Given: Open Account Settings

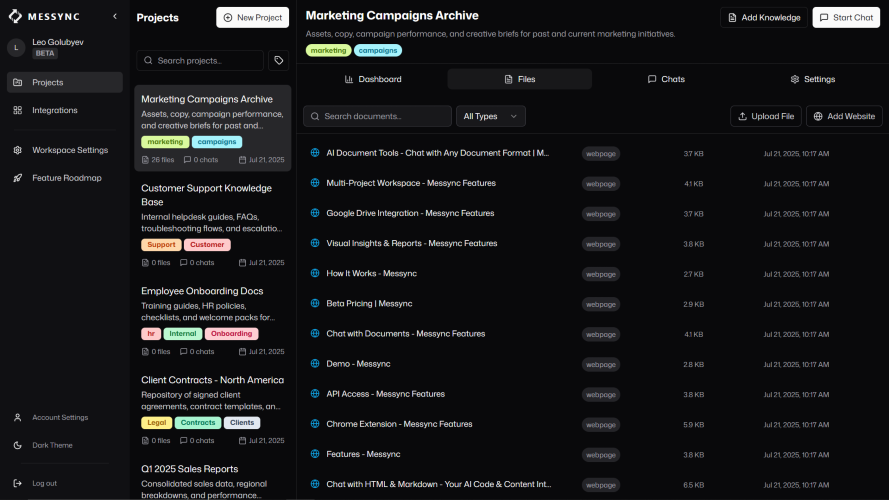Looking at the screenshot, I should [65, 417].
